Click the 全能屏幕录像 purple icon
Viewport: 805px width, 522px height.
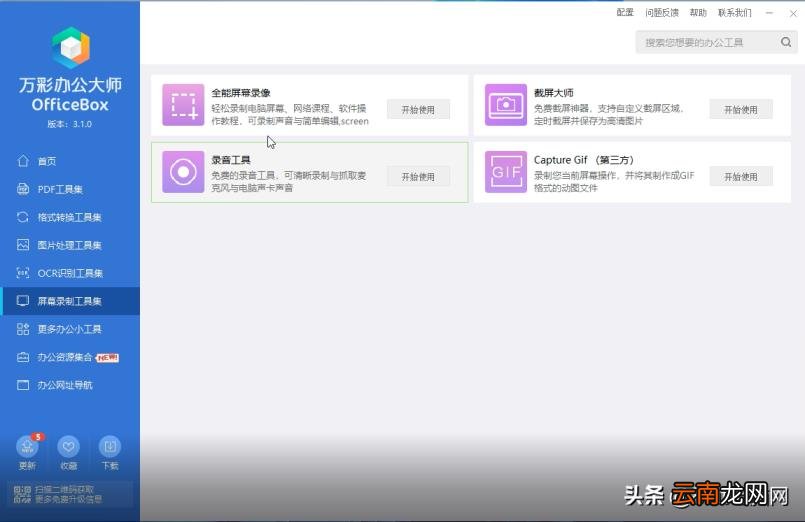coord(183,105)
